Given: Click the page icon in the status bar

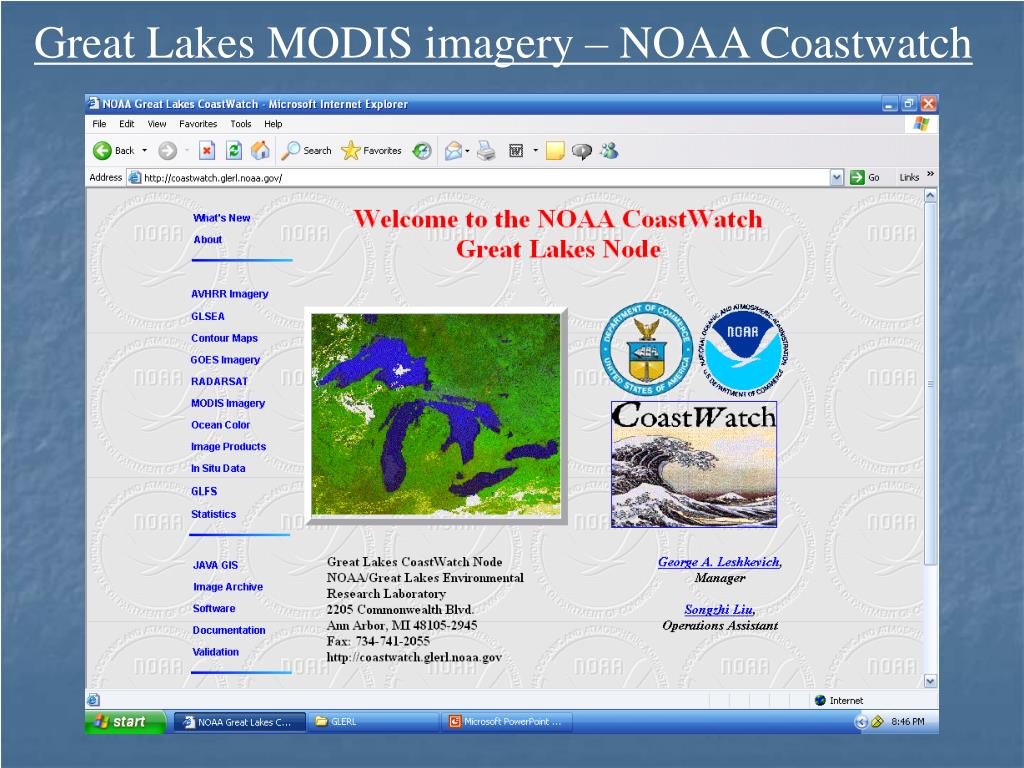Looking at the screenshot, I should 93,700.
